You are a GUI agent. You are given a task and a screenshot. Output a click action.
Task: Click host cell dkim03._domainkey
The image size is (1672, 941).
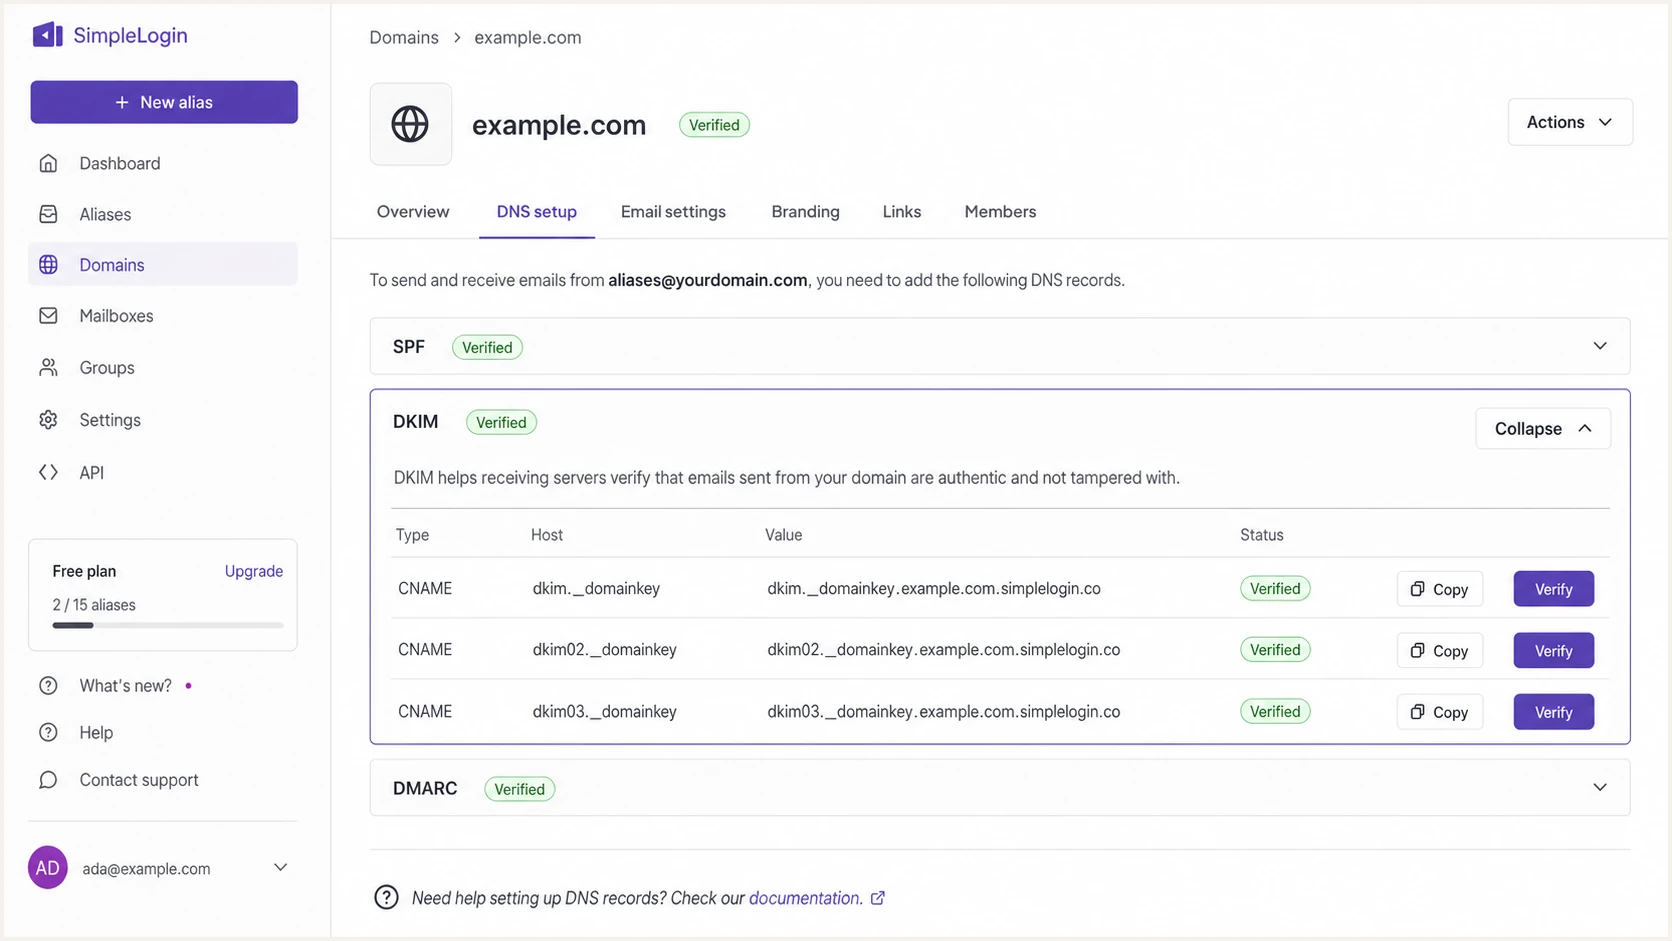click(x=604, y=712)
